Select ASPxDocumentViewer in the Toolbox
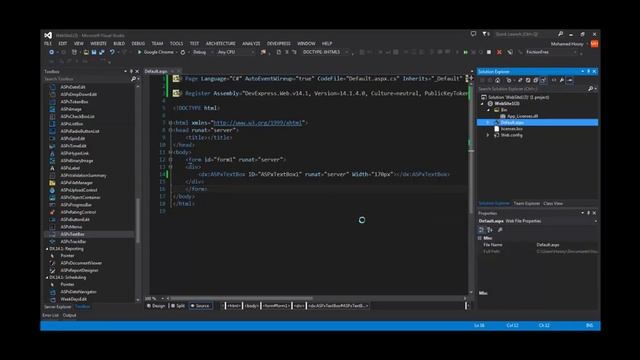 pyautogui.click(x=81, y=263)
